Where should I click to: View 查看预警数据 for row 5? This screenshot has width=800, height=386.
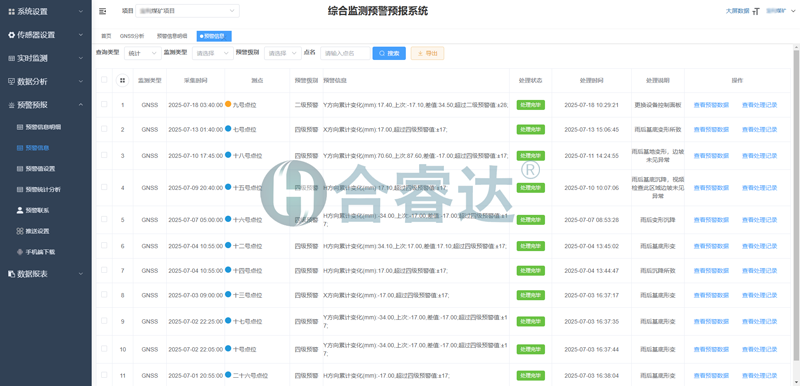tap(711, 220)
